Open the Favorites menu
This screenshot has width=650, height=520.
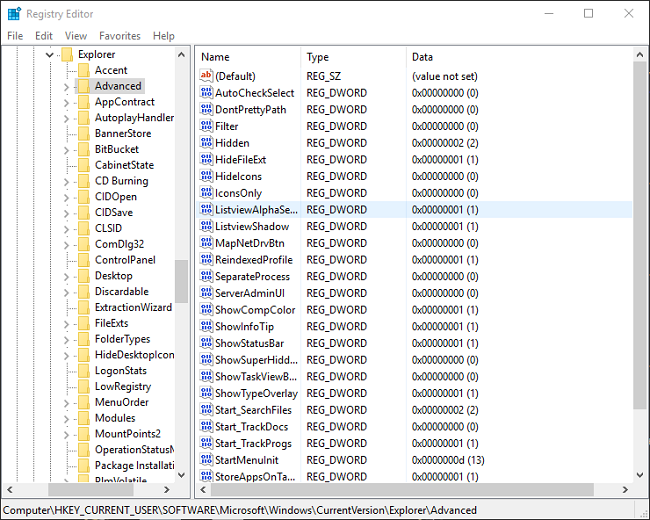(x=119, y=36)
